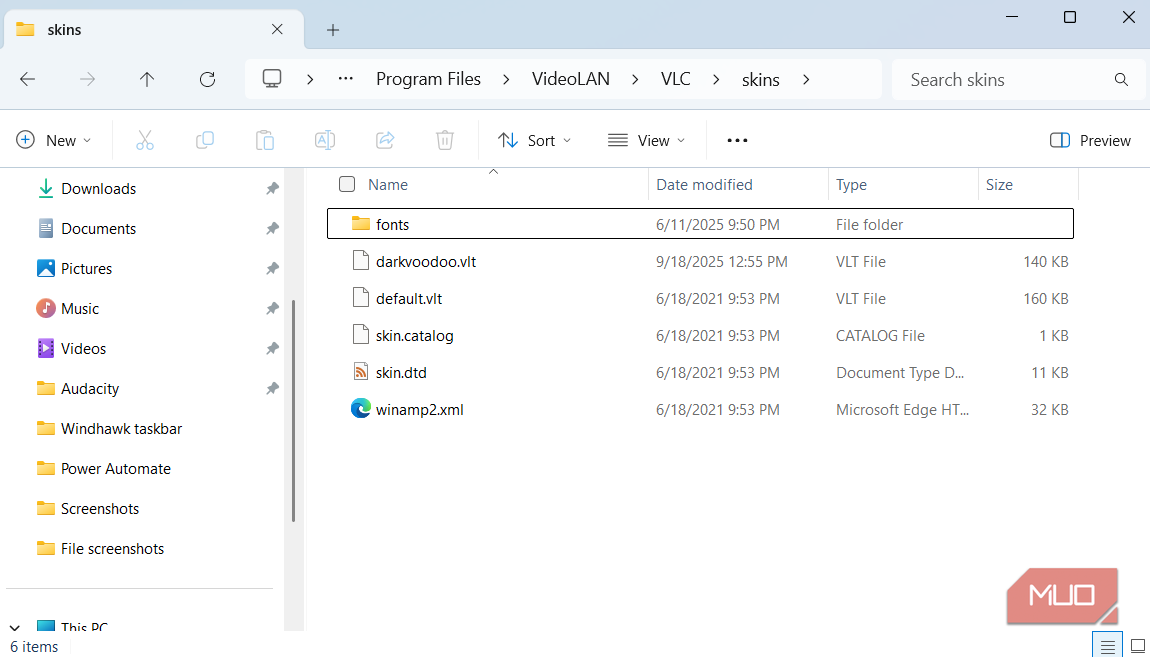
Task: Refresh the skins folder view
Action: coord(208,79)
